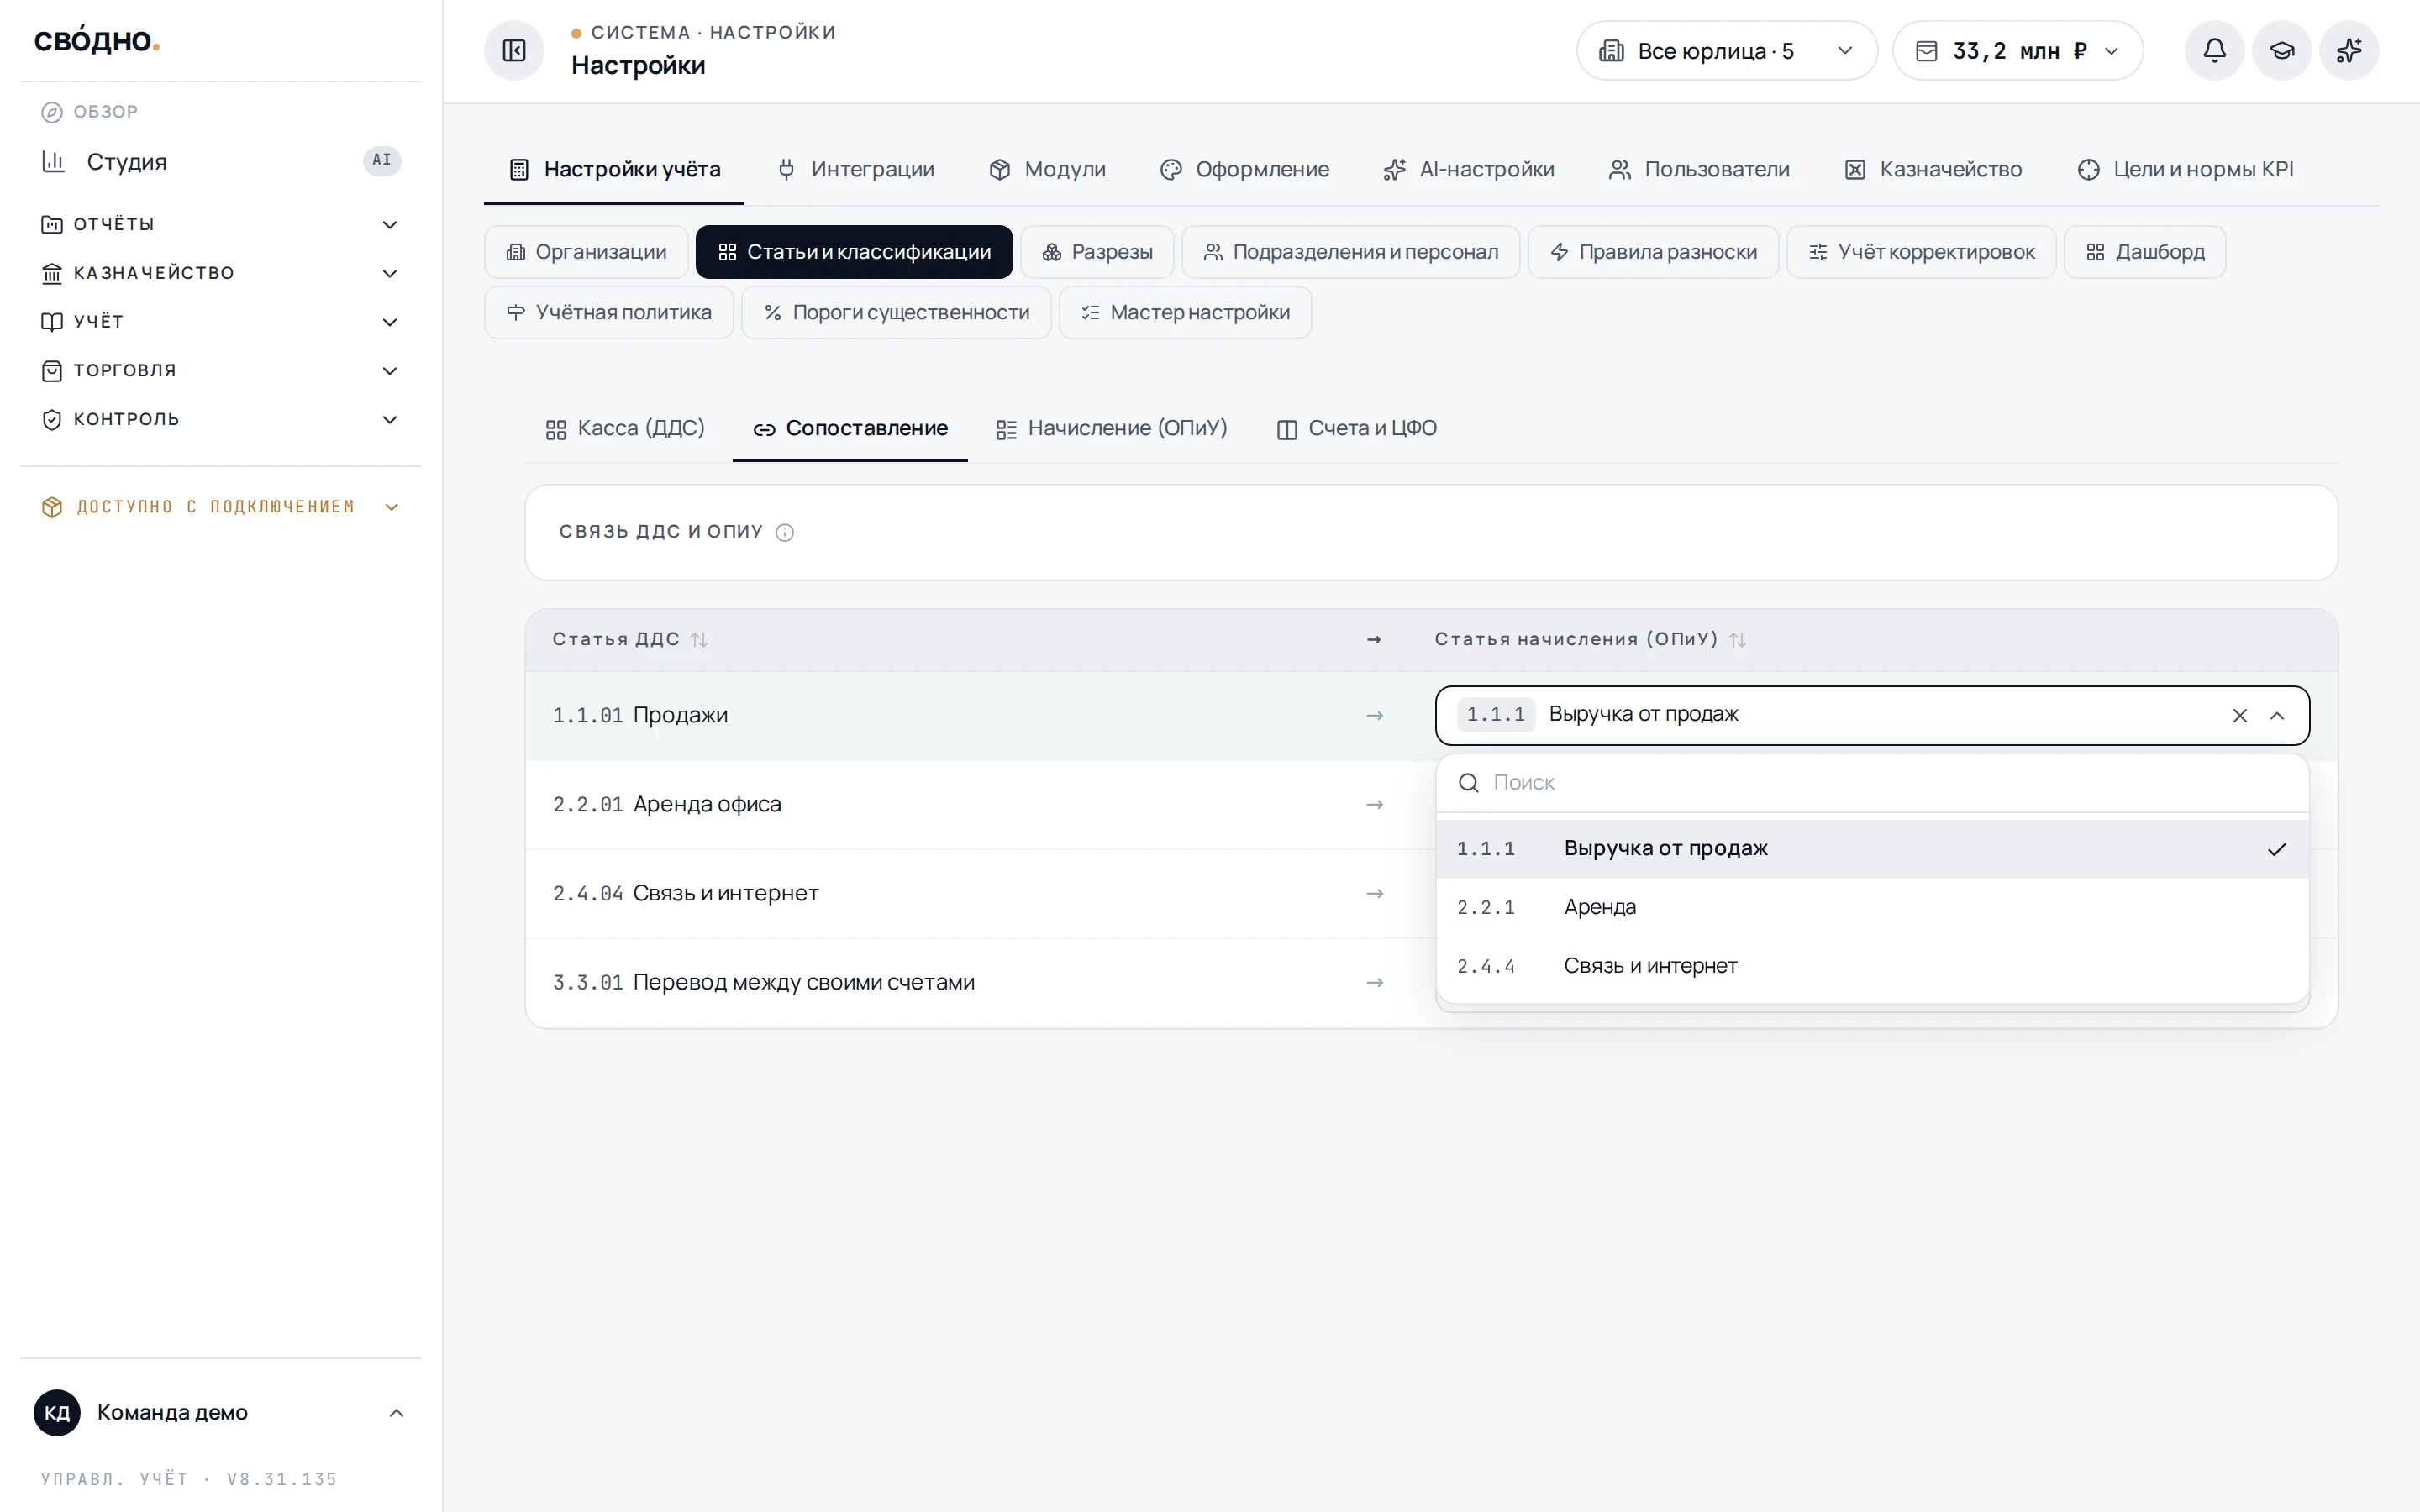Click the info icon beside Связь ДДС и ОПиУ

(785, 533)
